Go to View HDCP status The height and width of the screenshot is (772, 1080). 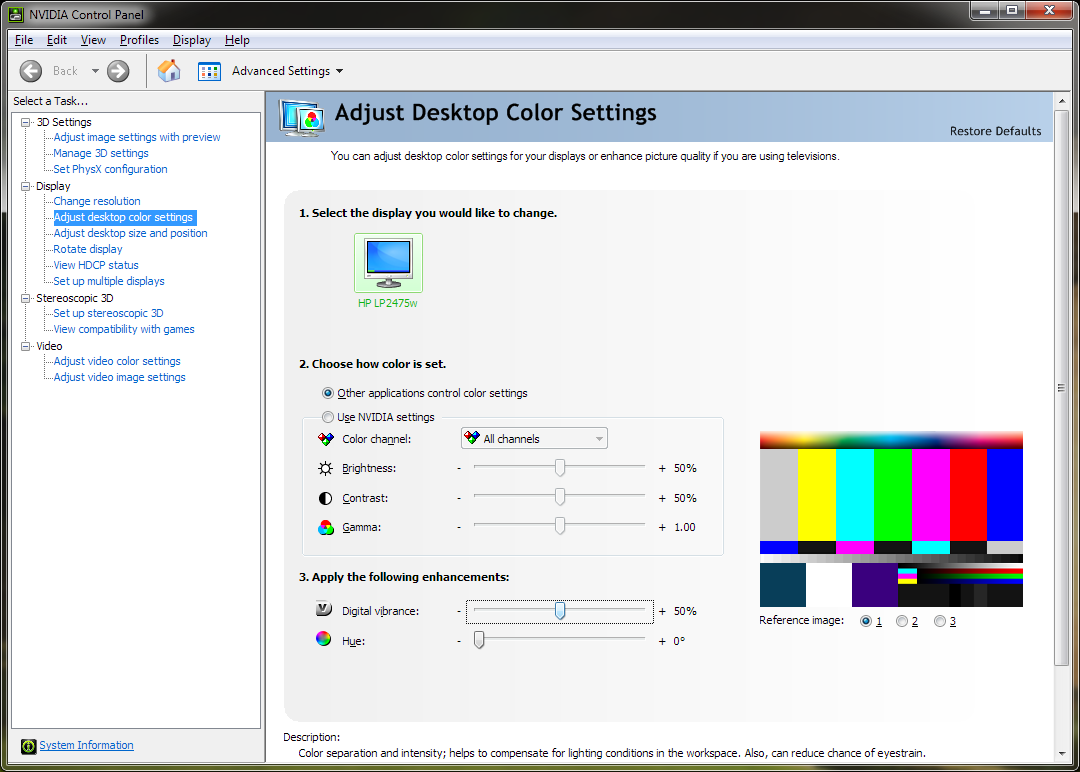(96, 265)
